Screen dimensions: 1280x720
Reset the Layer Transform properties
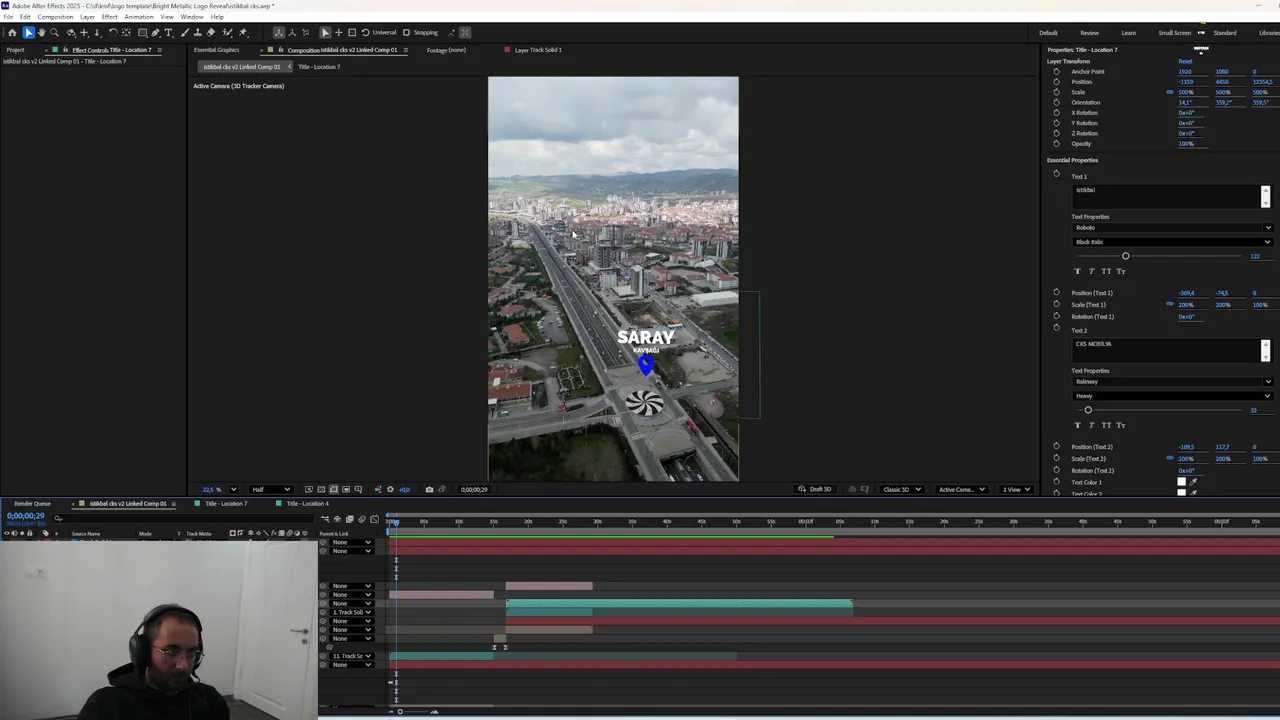pyautogui.click(x=1185, y=62)
